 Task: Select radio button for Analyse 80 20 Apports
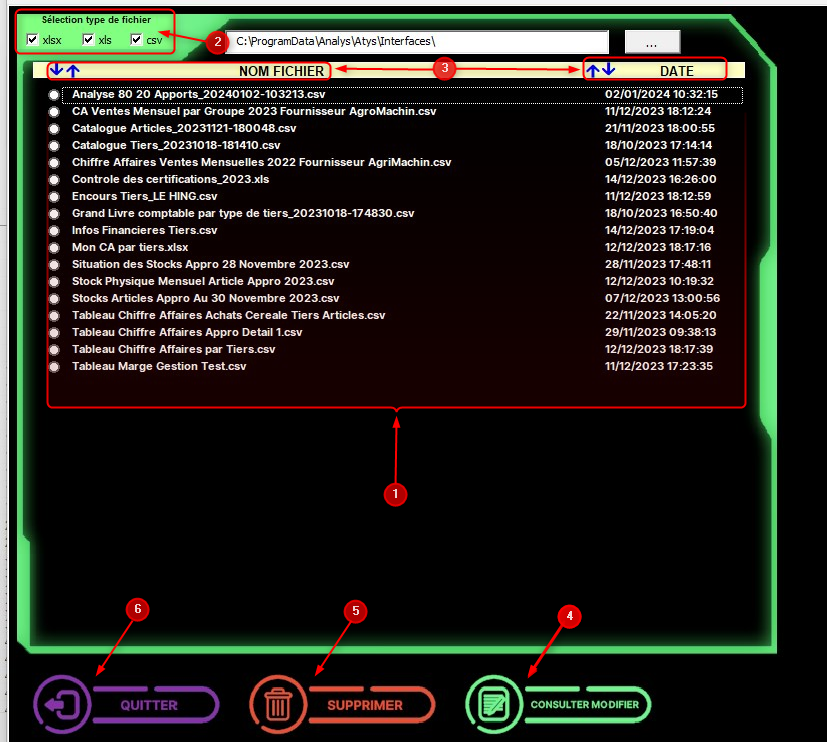54,95
